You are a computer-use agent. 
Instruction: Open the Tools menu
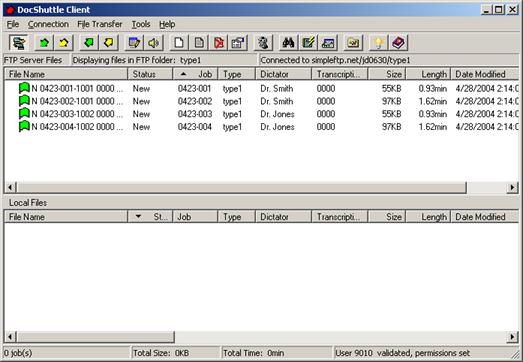[141, 24]
